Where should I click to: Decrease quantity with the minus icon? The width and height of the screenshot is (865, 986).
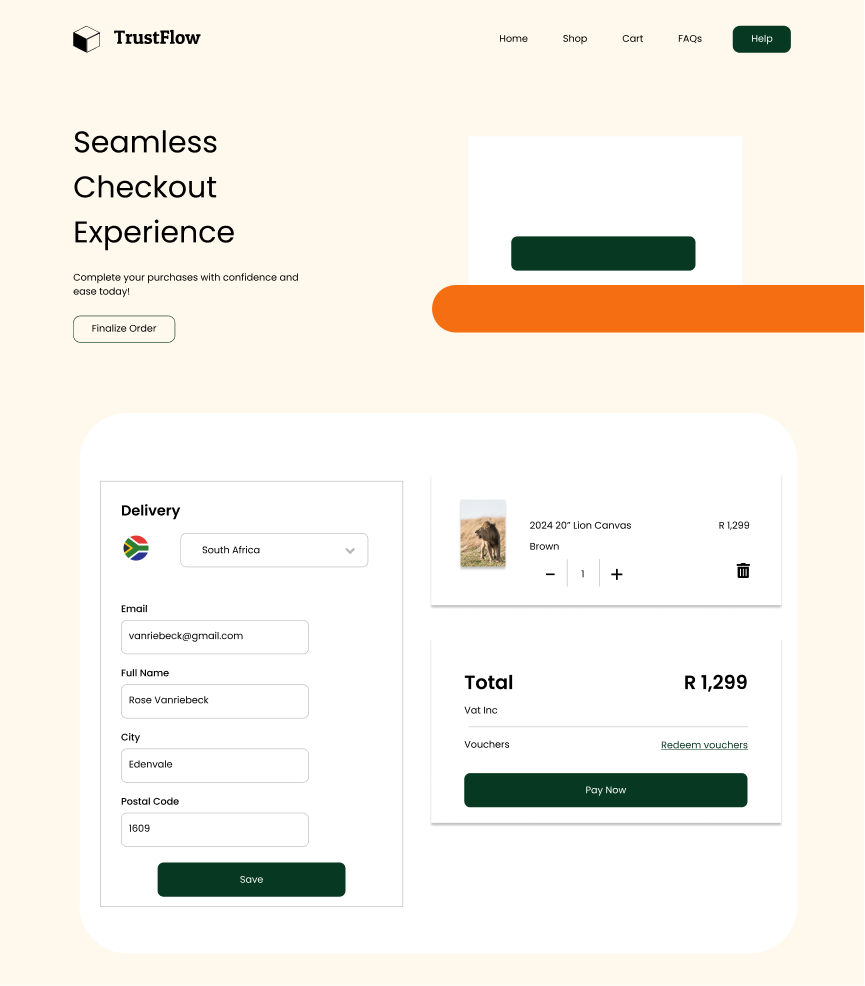pyautogui.click(x=550, y=573)
